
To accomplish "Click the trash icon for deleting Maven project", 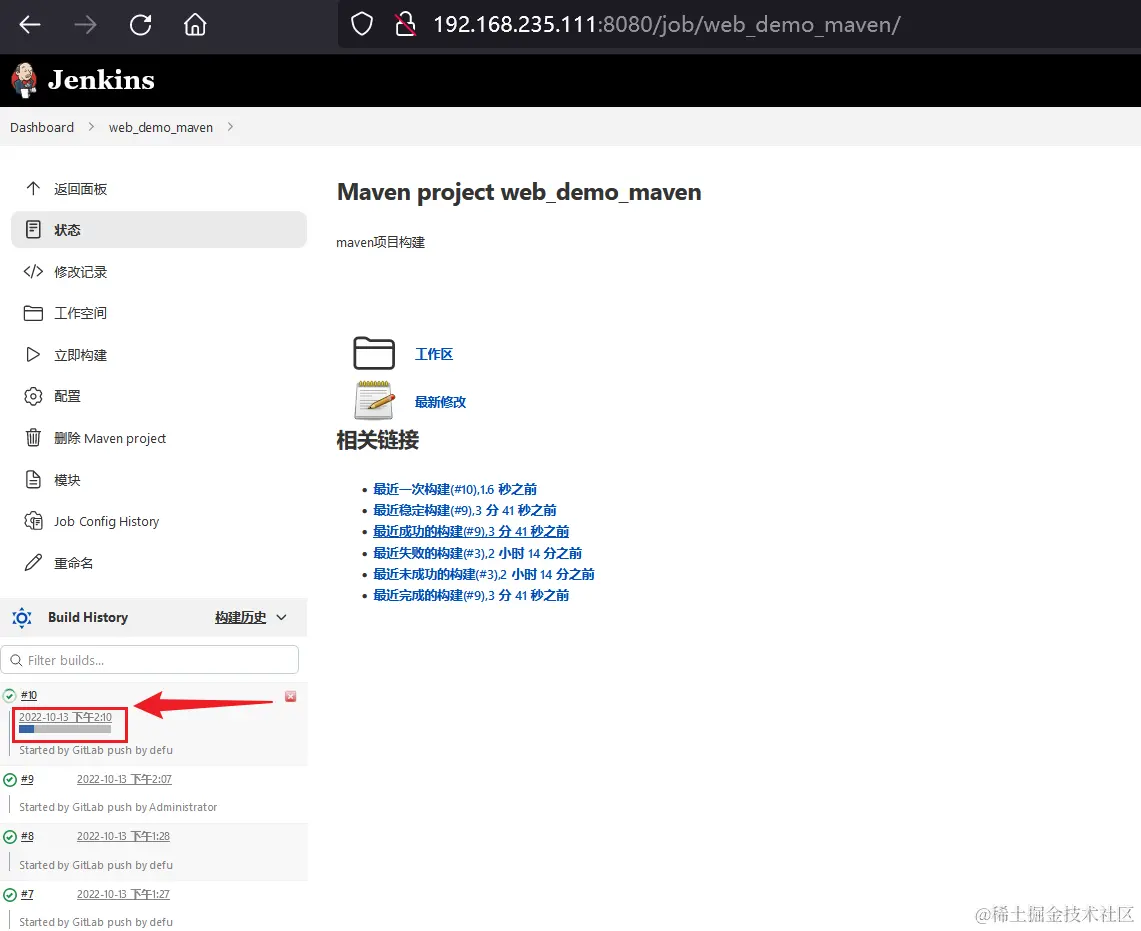I will click(33, 437).
